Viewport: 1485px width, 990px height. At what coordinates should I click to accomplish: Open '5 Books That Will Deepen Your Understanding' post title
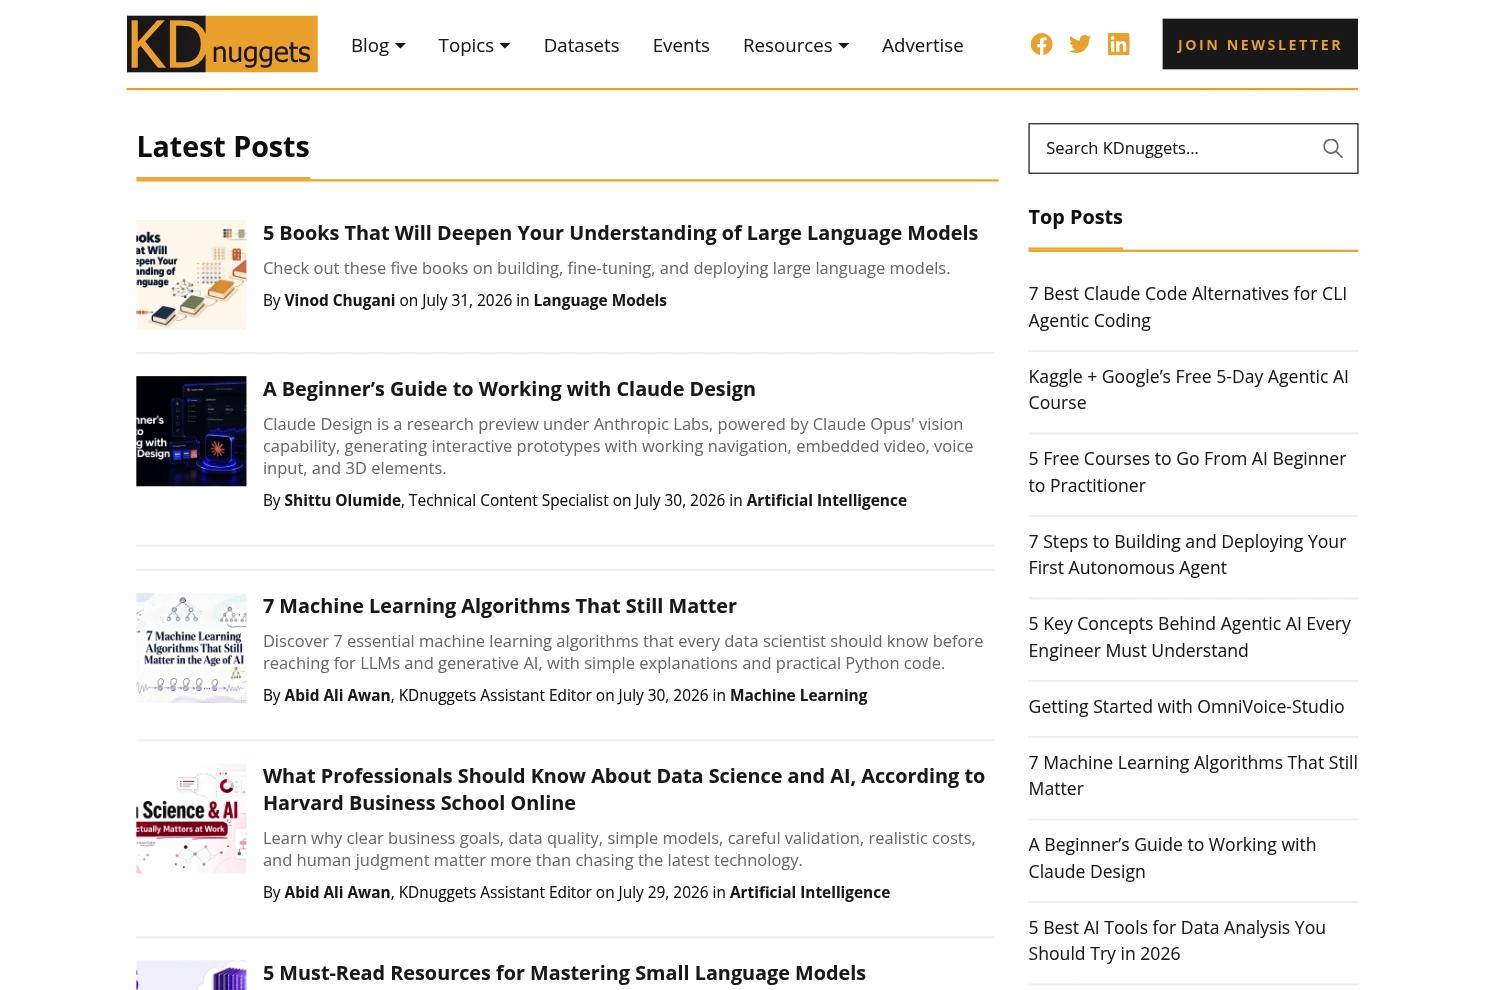[620, 233]
